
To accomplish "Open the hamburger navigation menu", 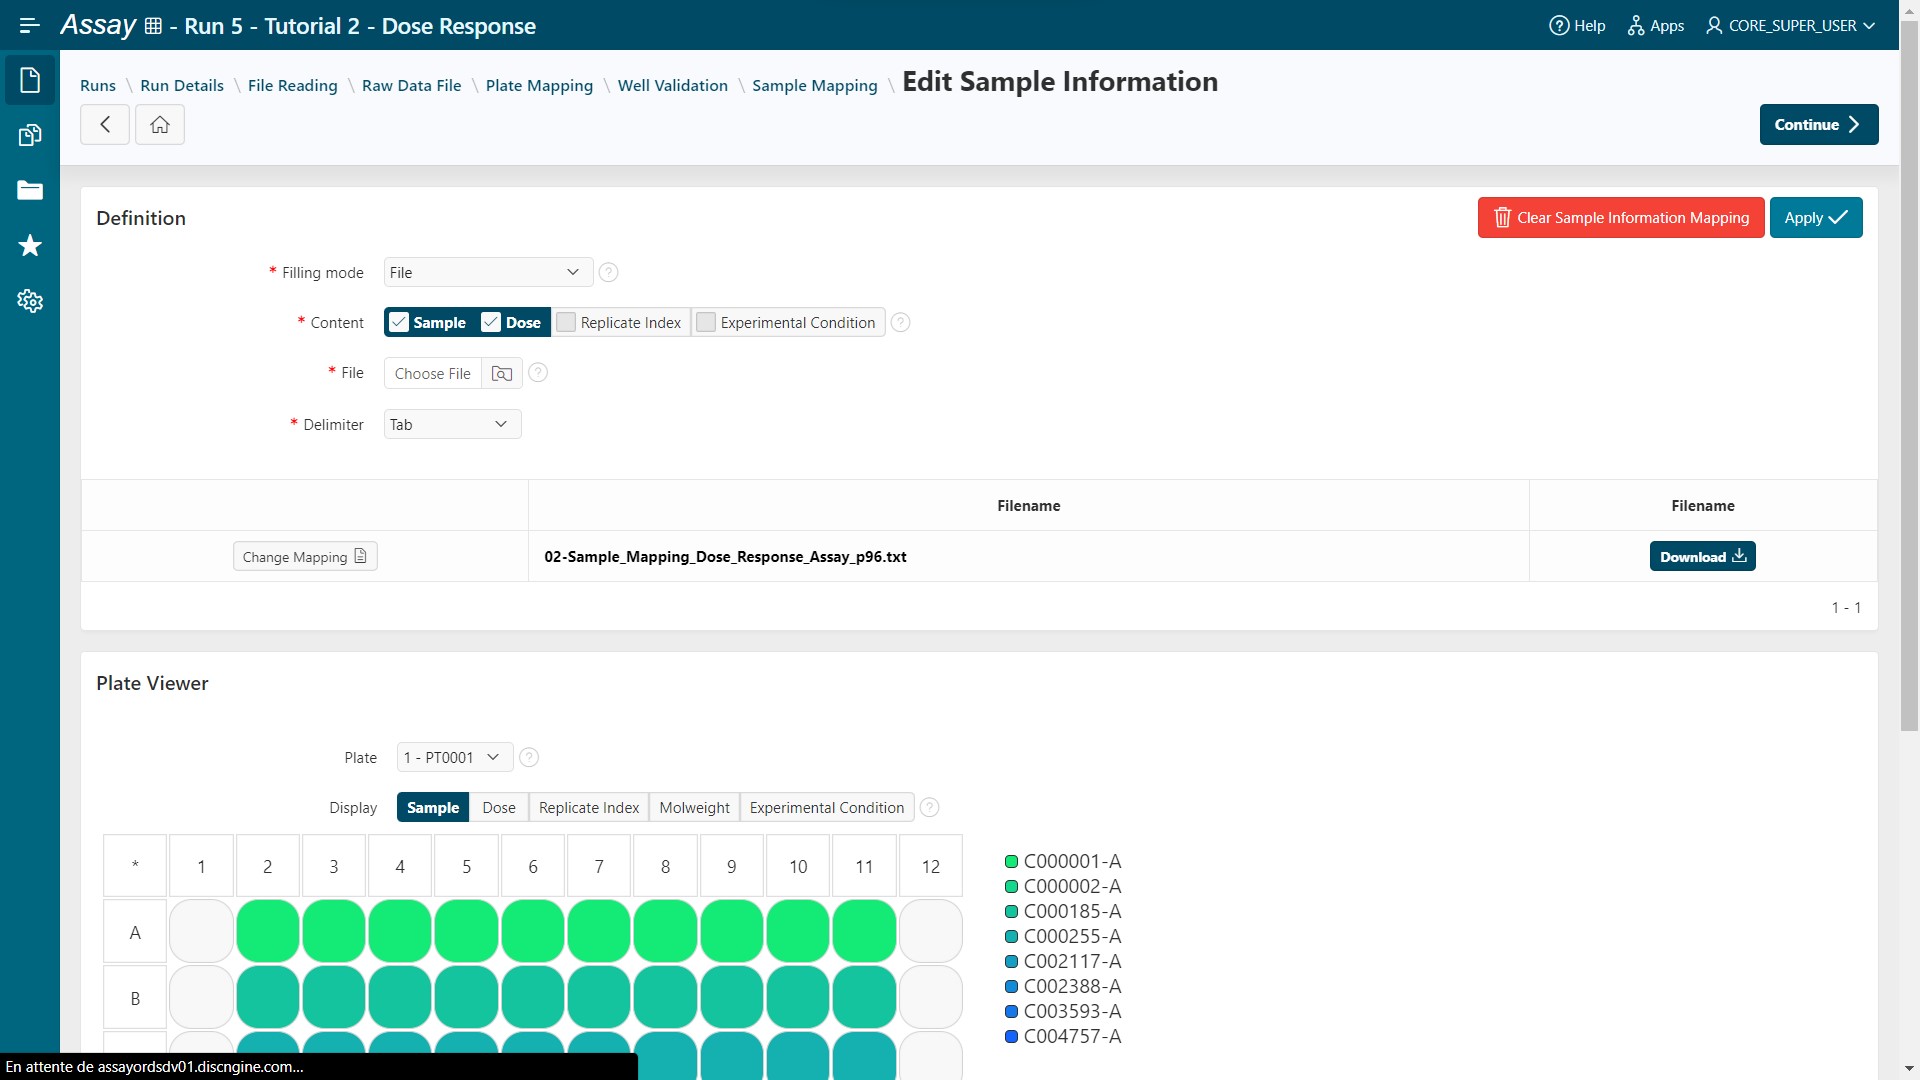I will tap(29, 25).
